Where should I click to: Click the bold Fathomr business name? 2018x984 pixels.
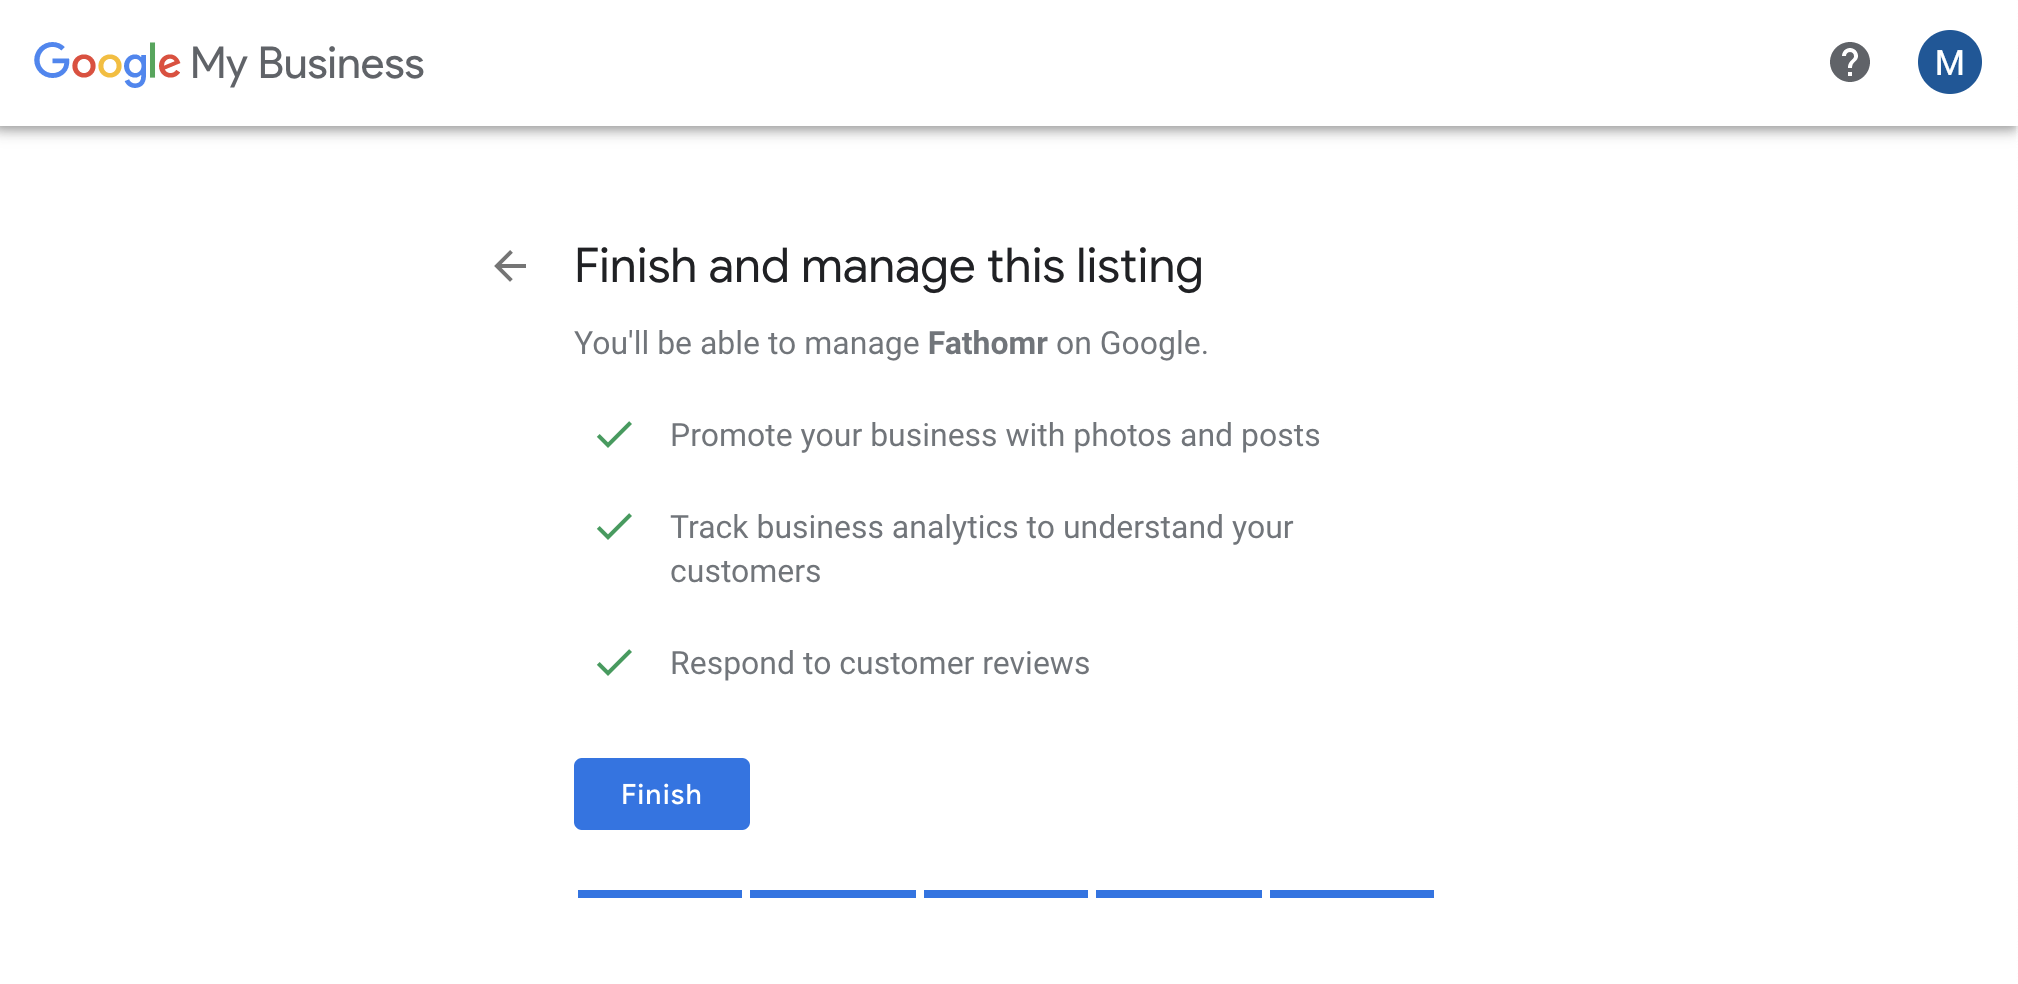987,343
